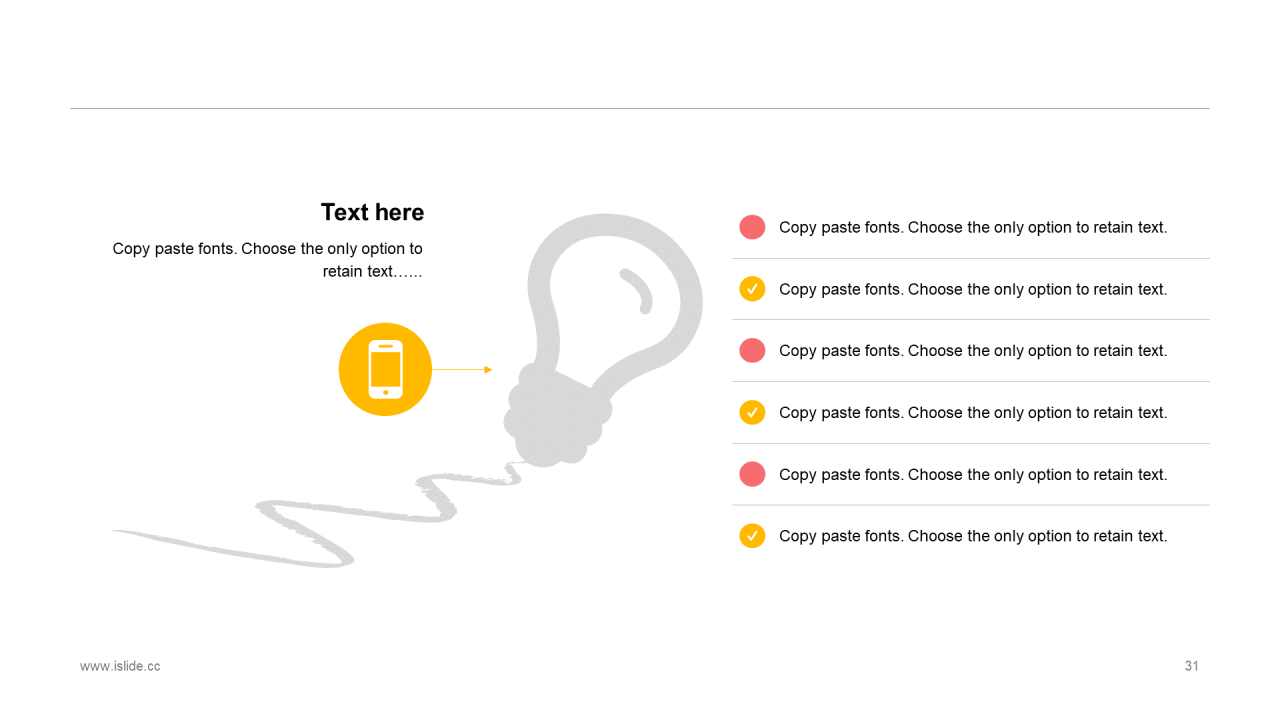Viewport: 1280px width, 720px height.
Task: Select the third list item text line
Action: click(973, 350)
